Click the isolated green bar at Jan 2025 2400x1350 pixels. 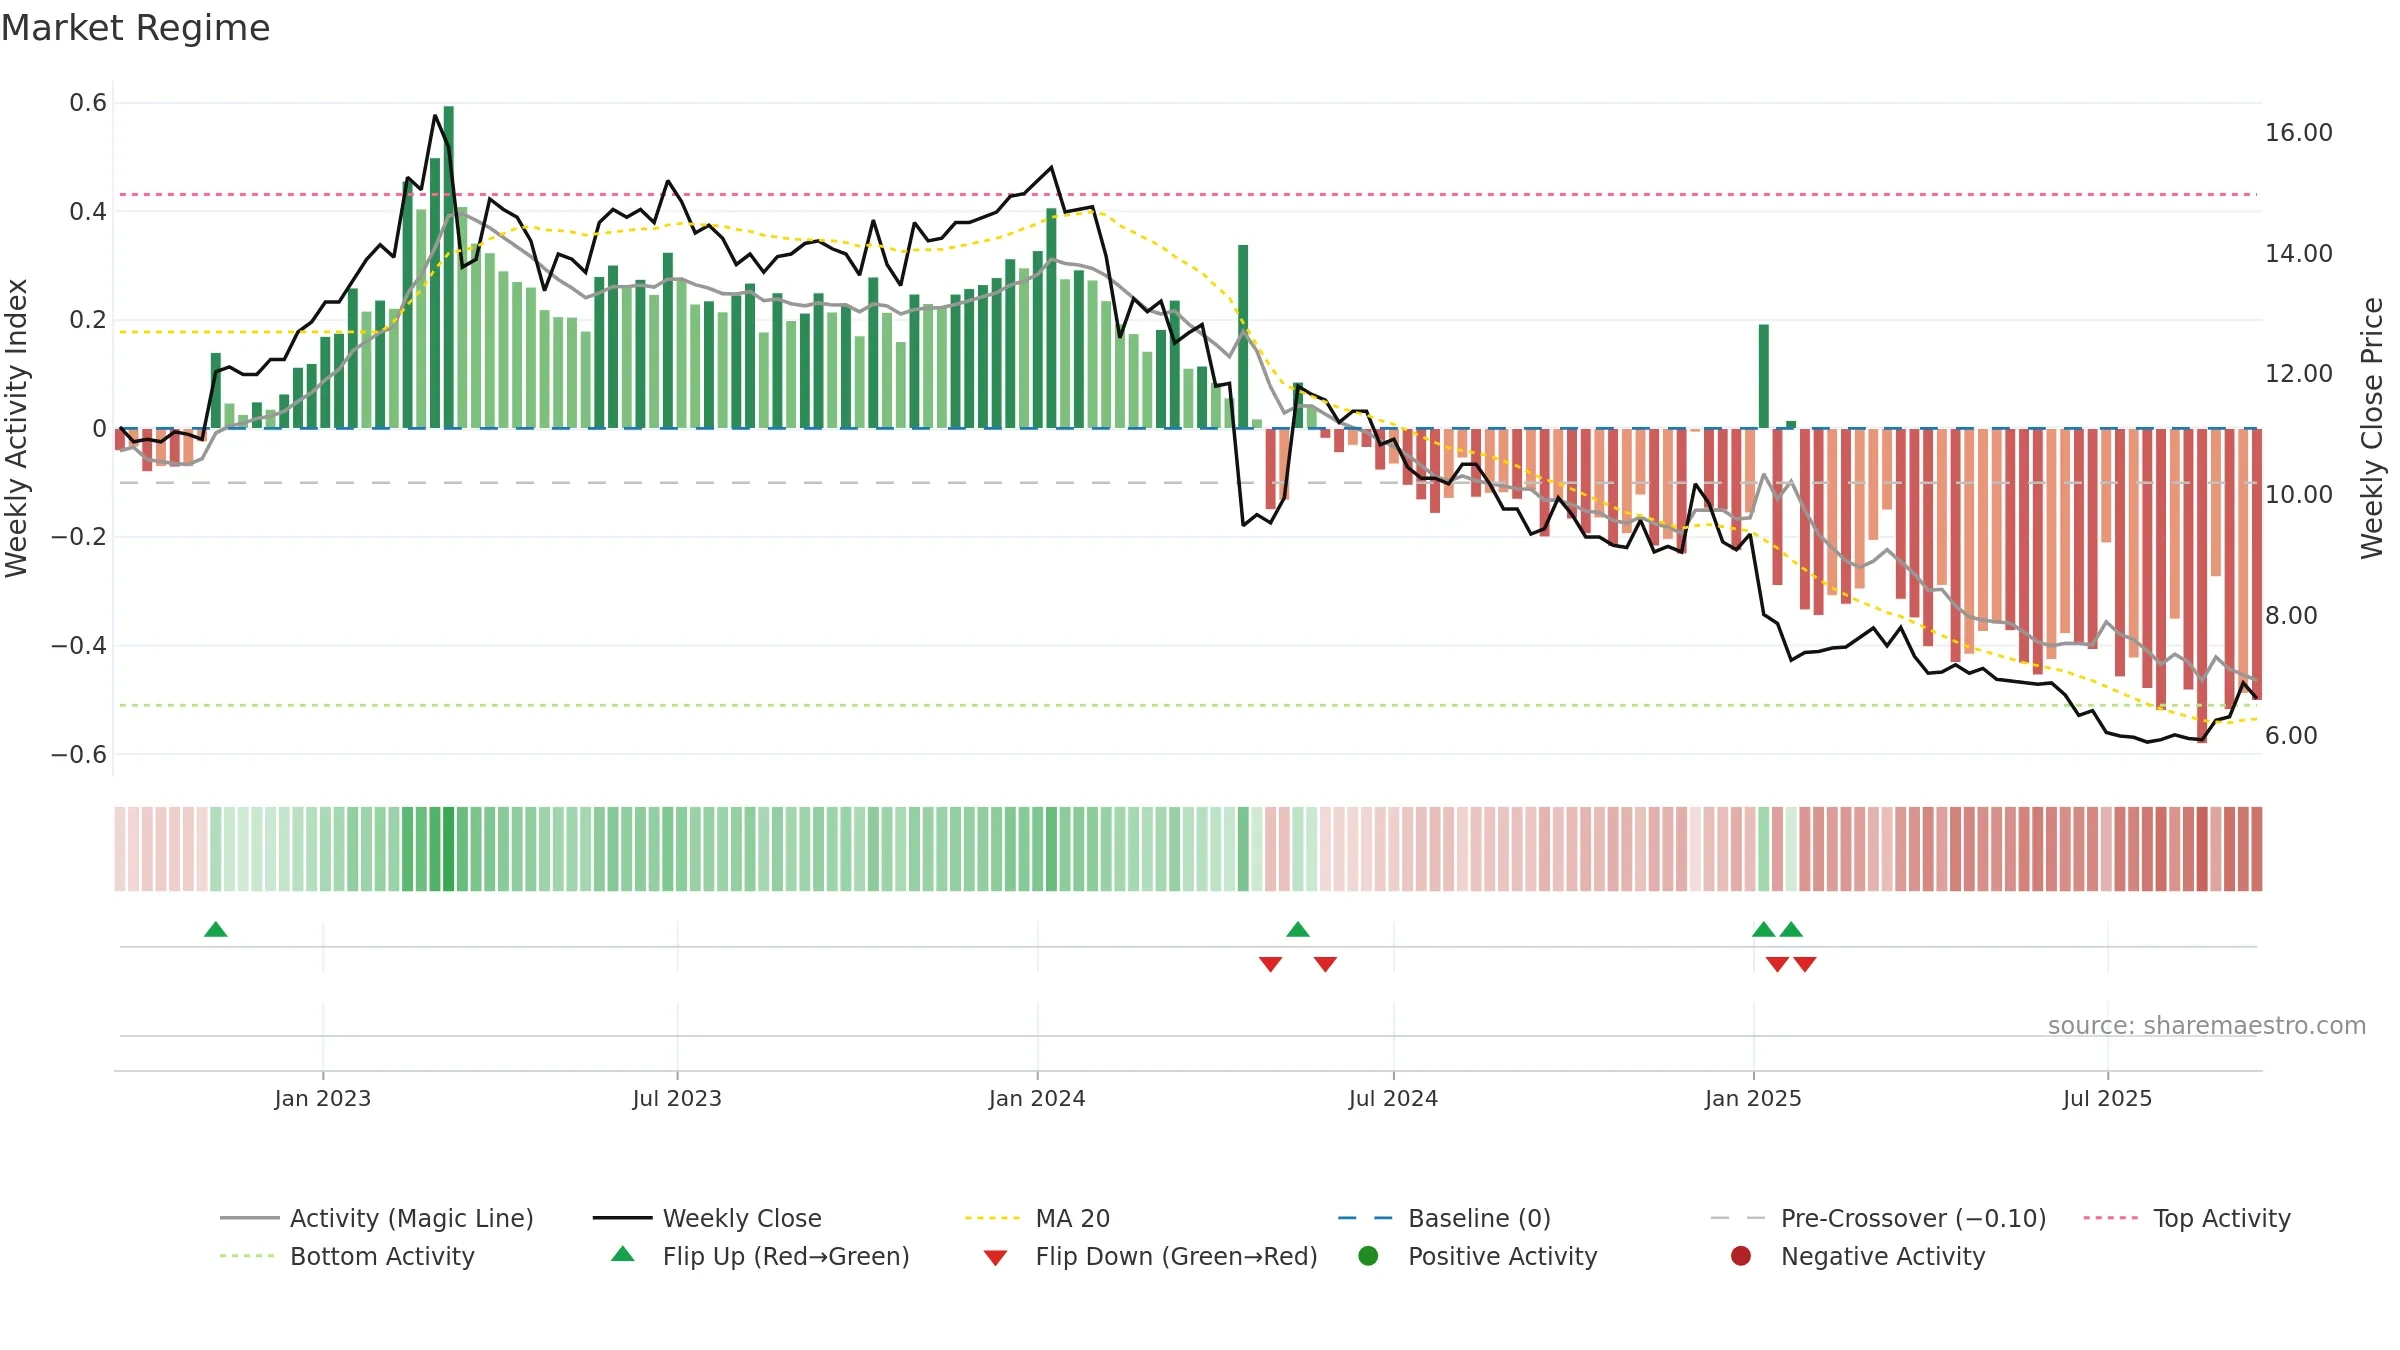1764,376
